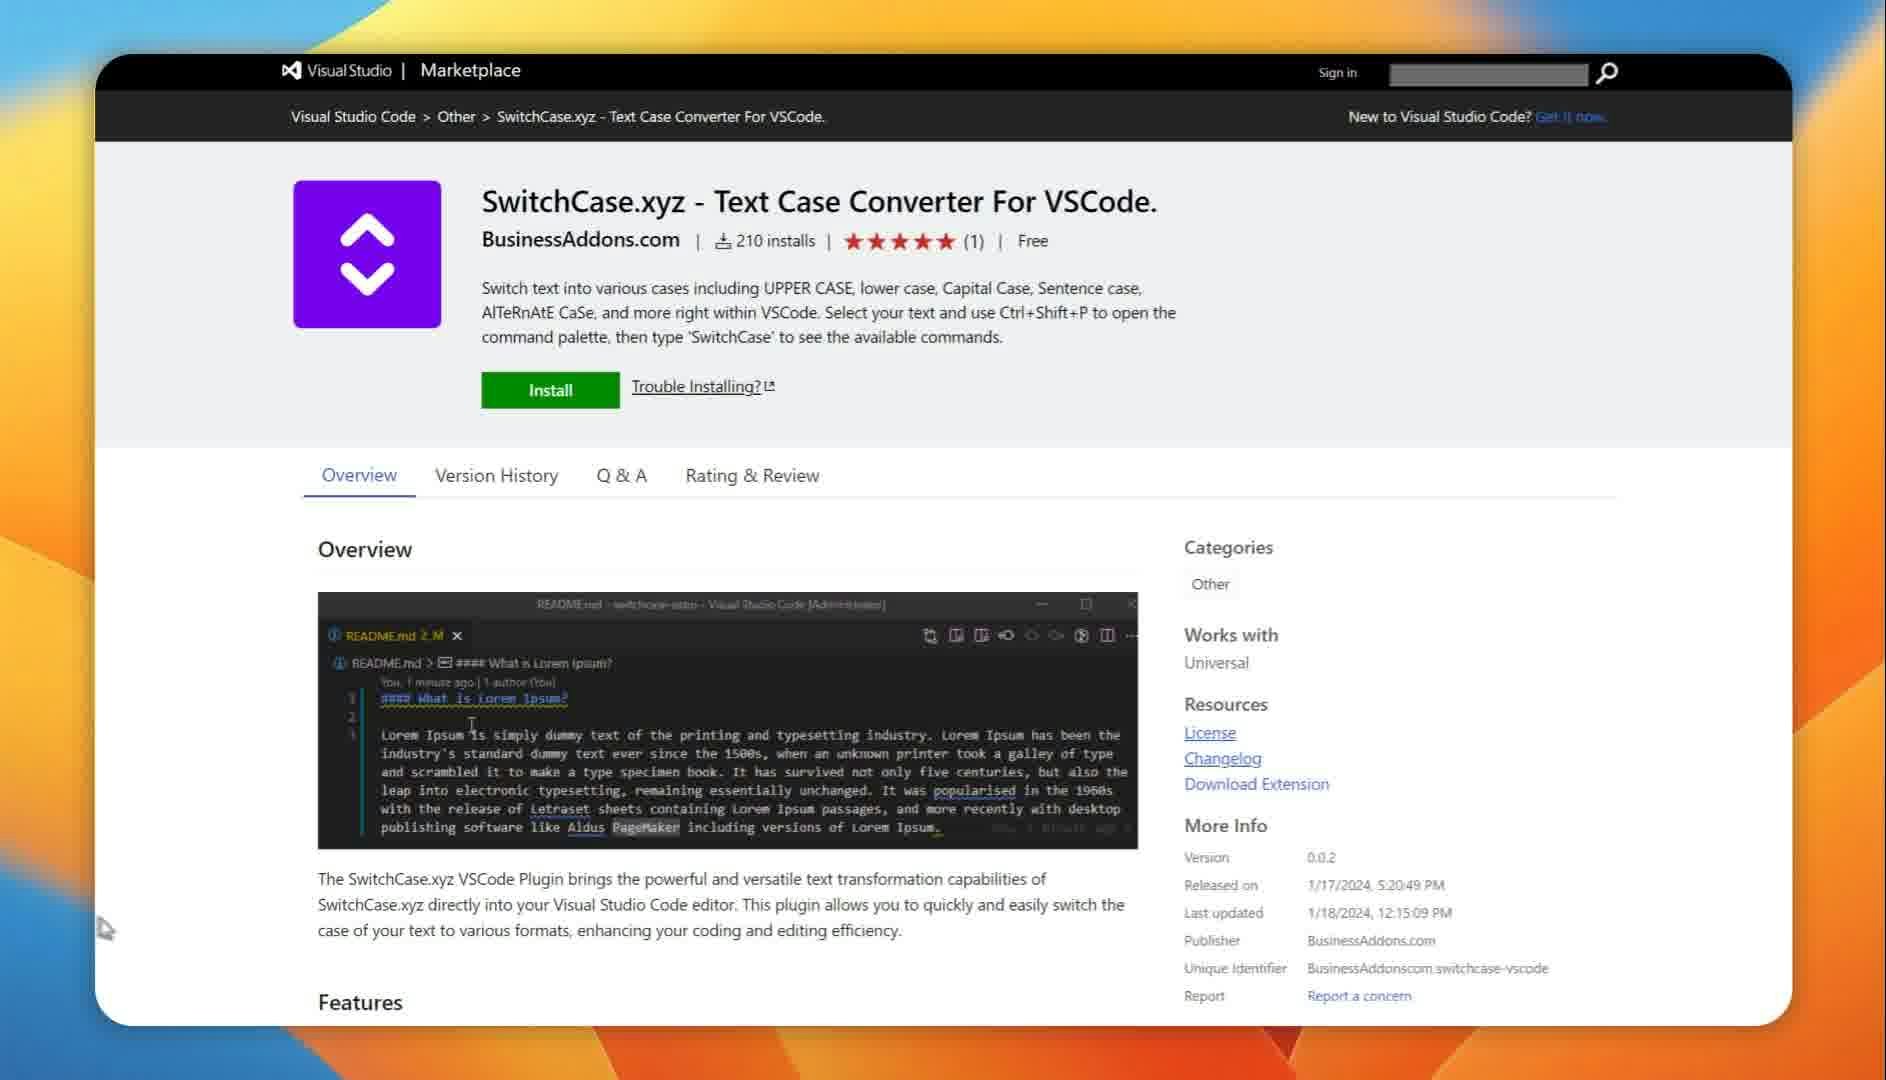Click the Free price label
The width and height of the screenshot is (1886, 1080).
click(1033, 241)
